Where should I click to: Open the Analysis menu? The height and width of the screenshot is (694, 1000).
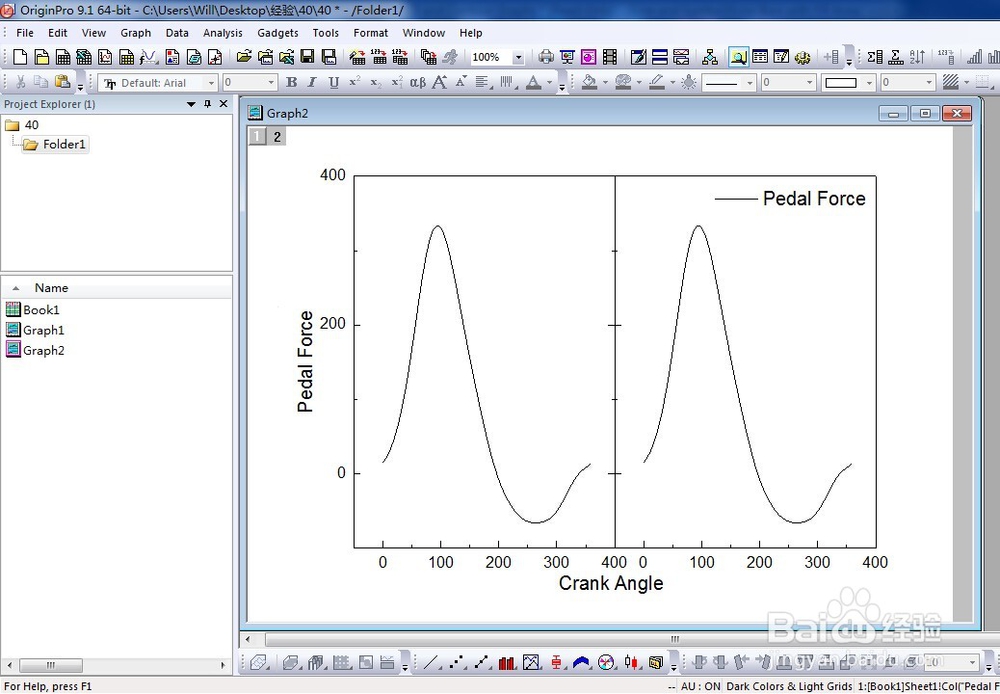(223, 33)
